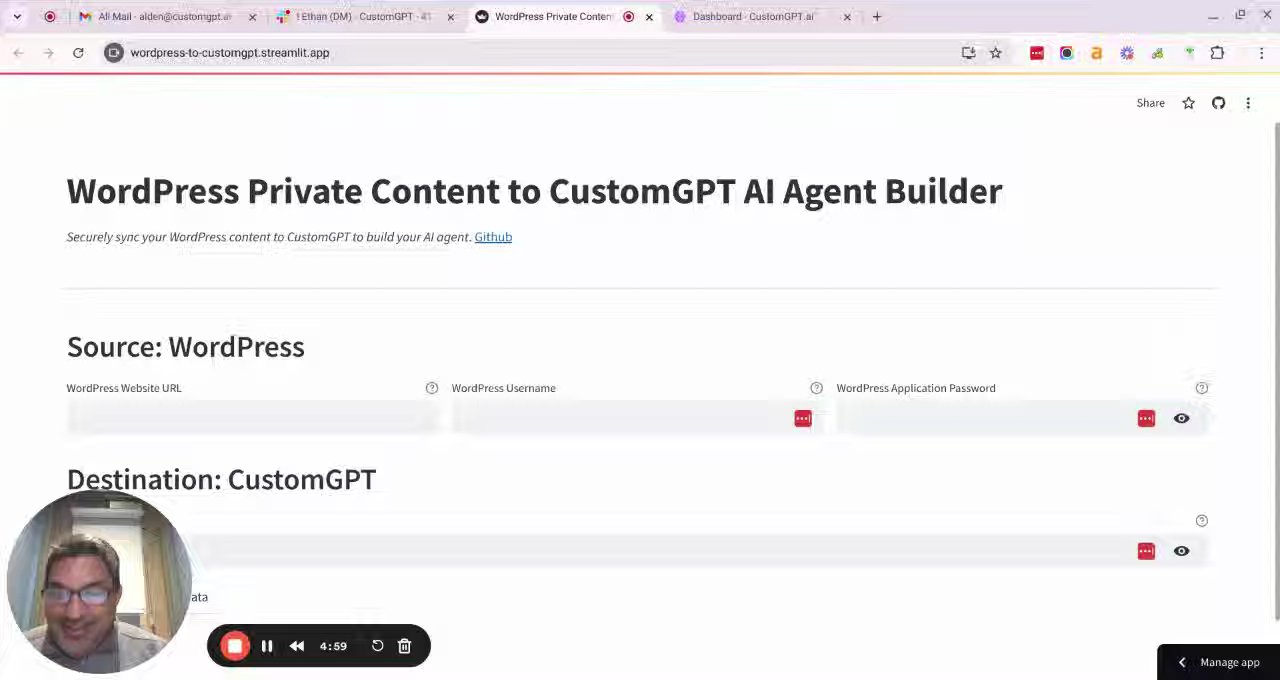Open password manager icon in Application Password field
This screenshot has height=680, width=1280.
[1146, 419]
